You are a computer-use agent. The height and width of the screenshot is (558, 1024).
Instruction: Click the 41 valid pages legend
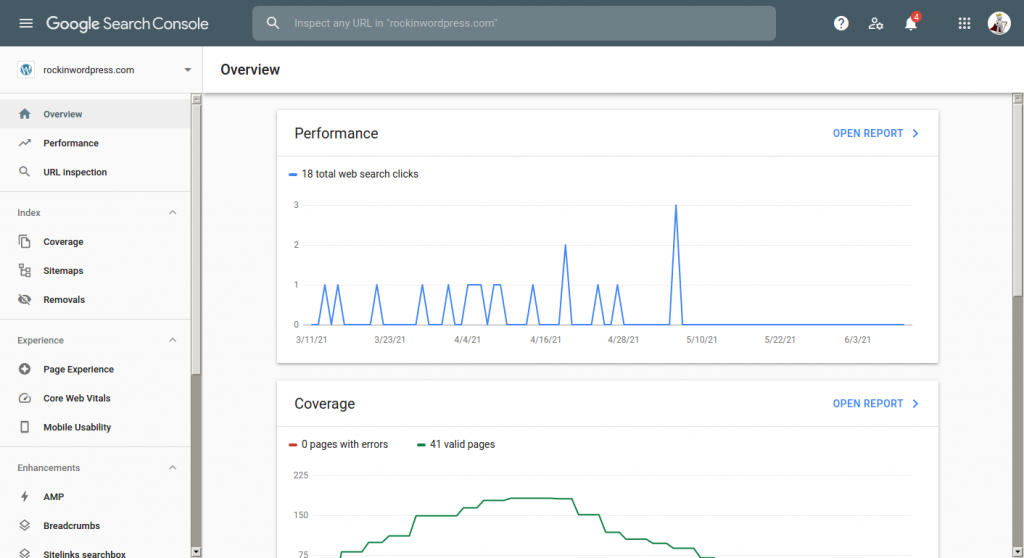click(x=456, y=444)
